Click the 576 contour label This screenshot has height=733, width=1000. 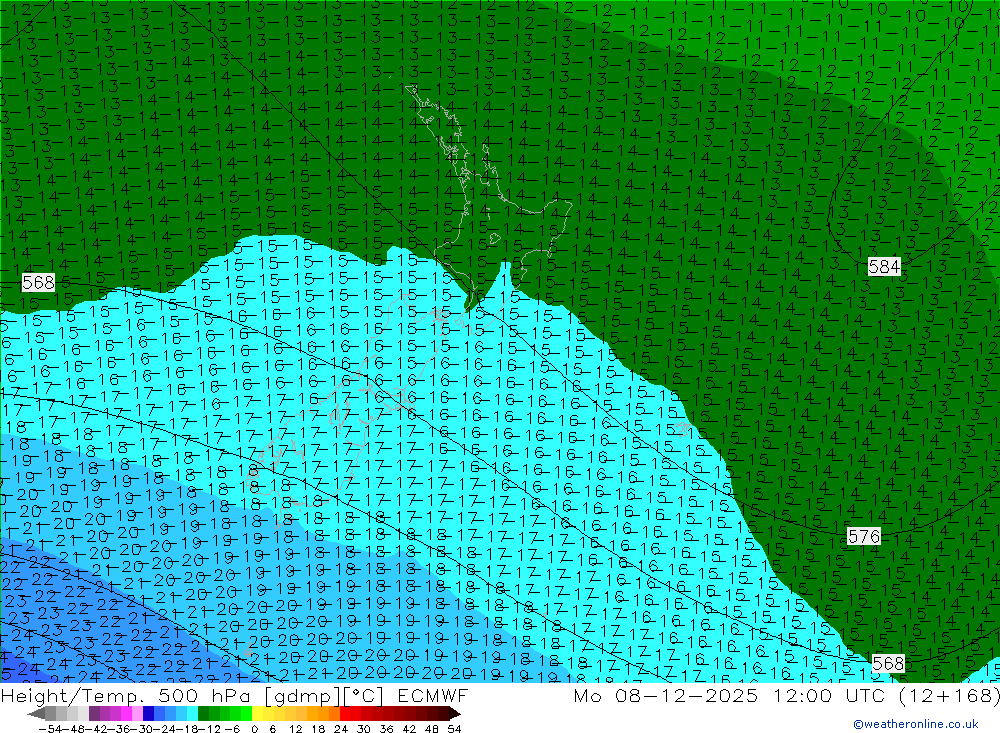864,536
